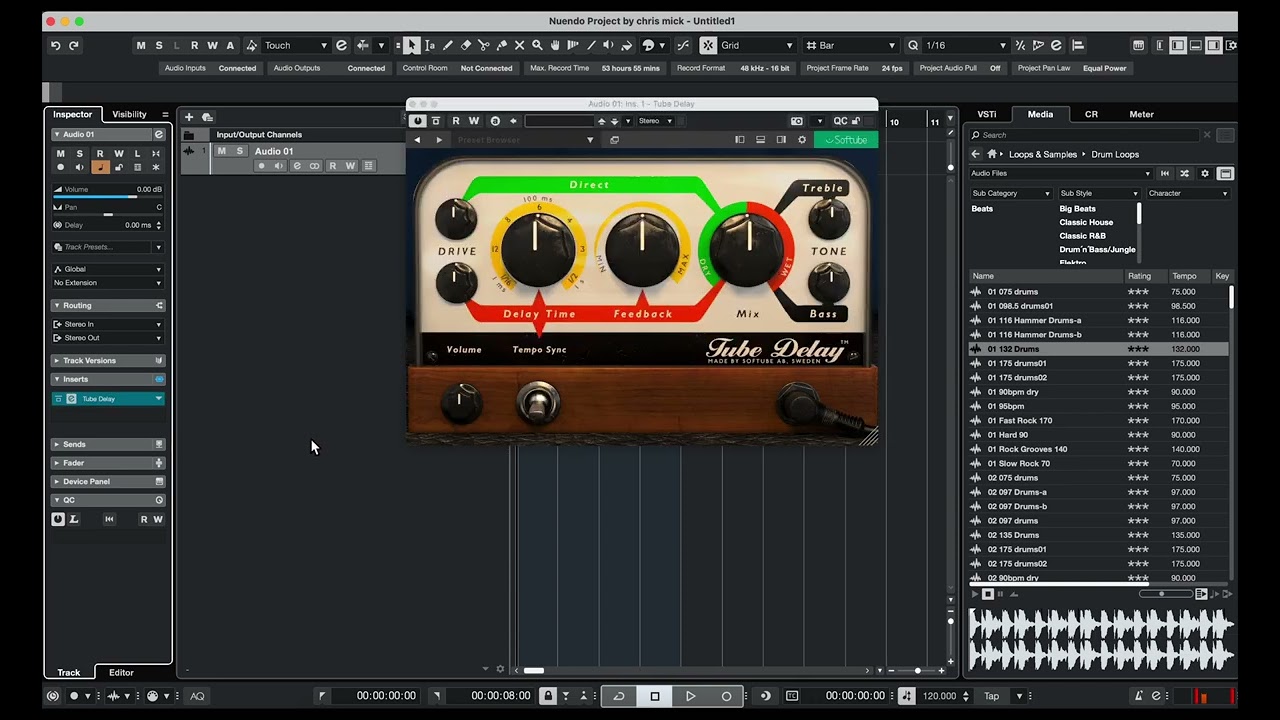Go back in the Media browser
Screen dimensions: 1280x720
pyautogui.click(x=976, y=154)
